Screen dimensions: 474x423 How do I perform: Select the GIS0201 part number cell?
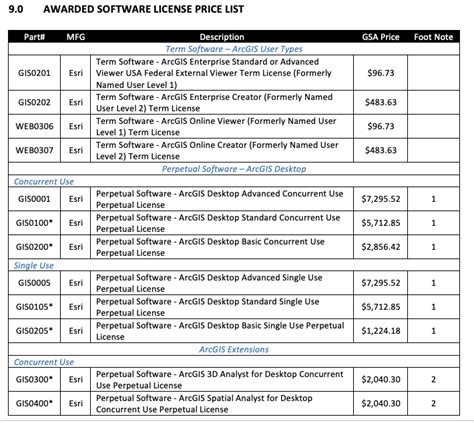34,73
